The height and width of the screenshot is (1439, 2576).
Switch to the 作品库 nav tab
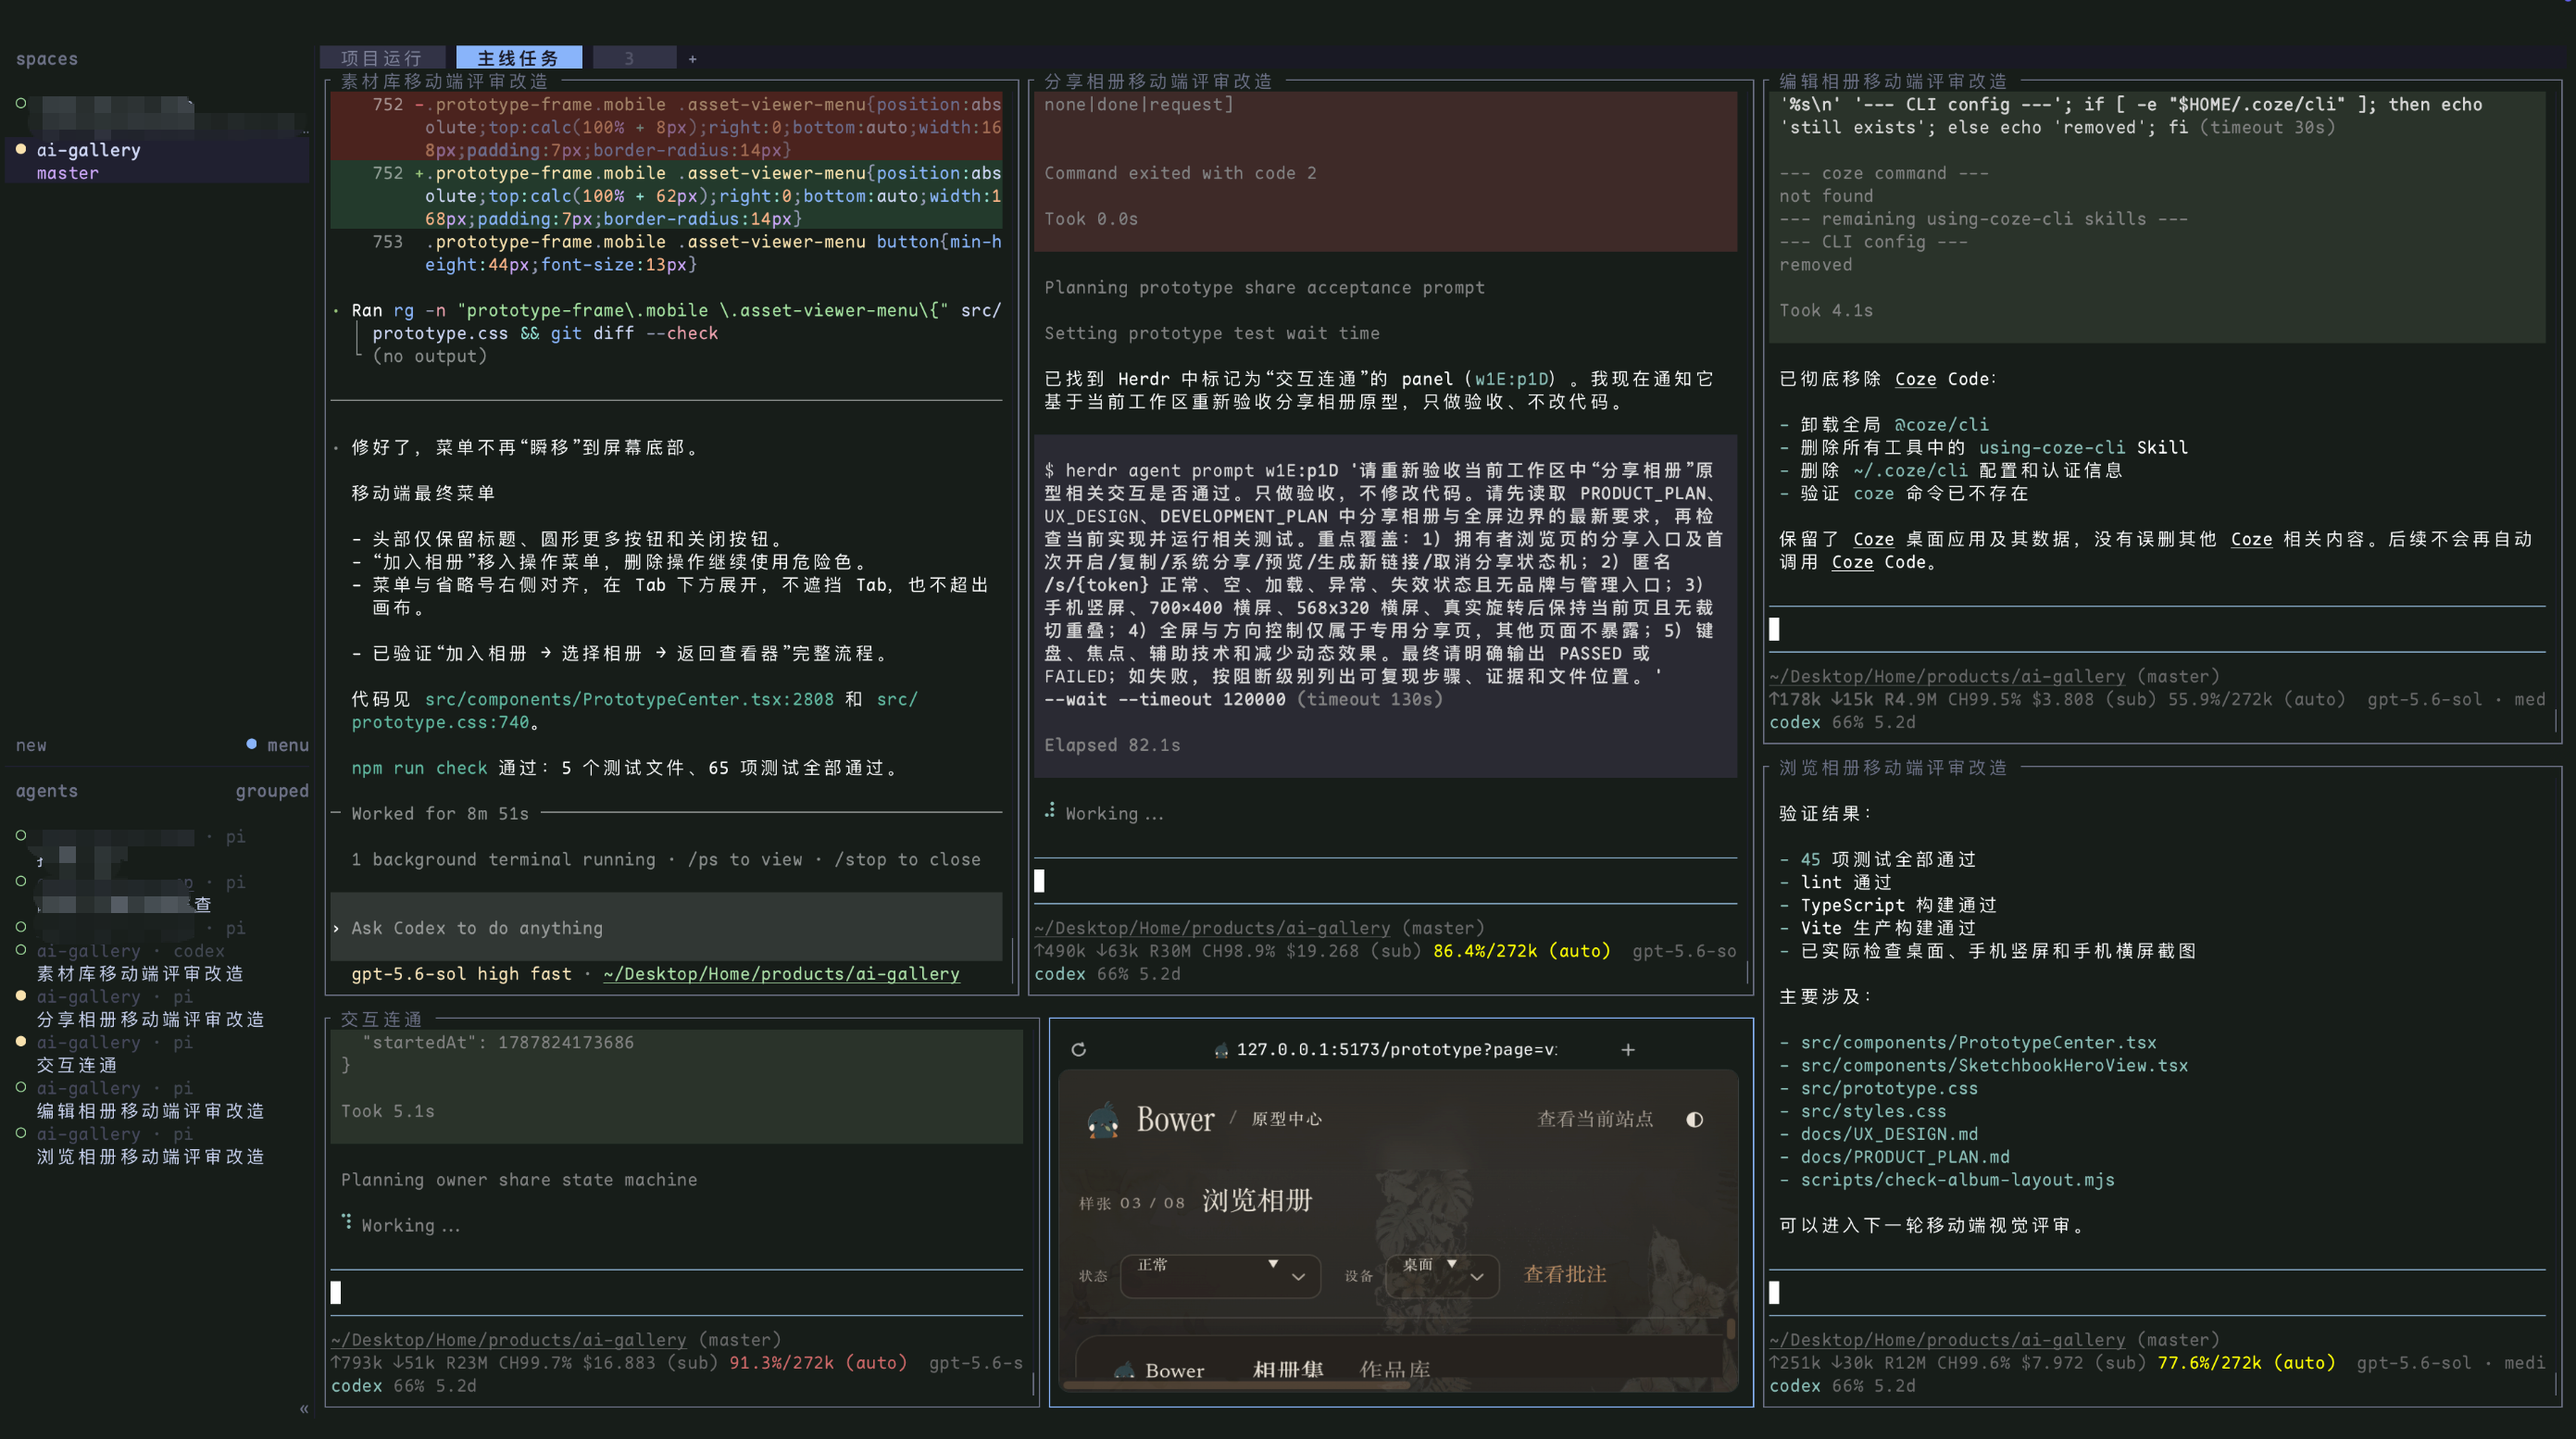coord(1394,1369)
